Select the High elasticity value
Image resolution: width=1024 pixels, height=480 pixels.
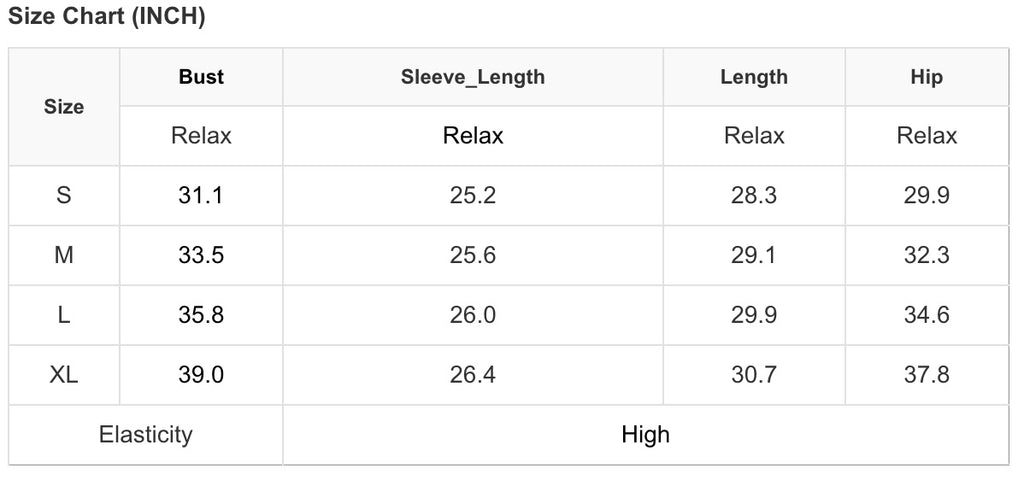pyautogui.click(x=645, y=435)
